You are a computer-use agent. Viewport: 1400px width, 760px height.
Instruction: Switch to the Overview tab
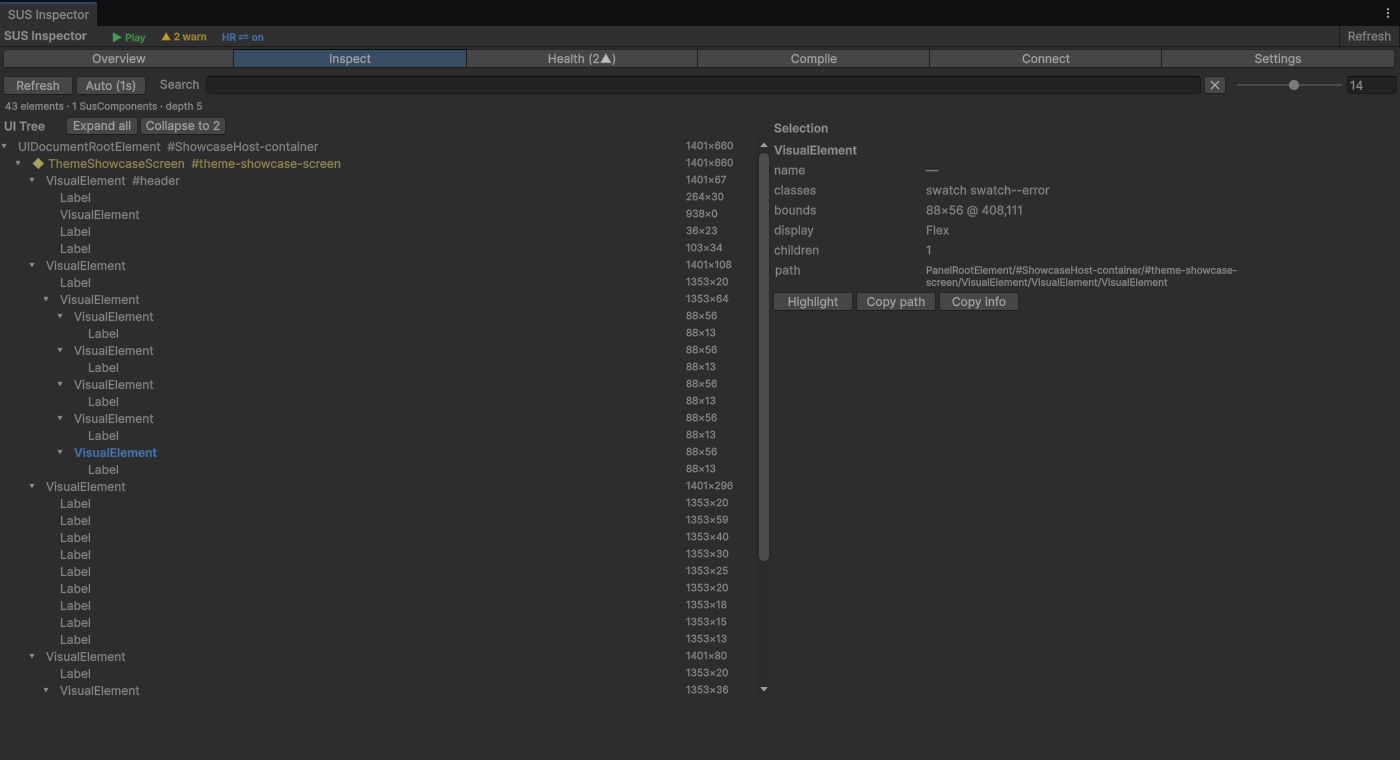(118, 59)
